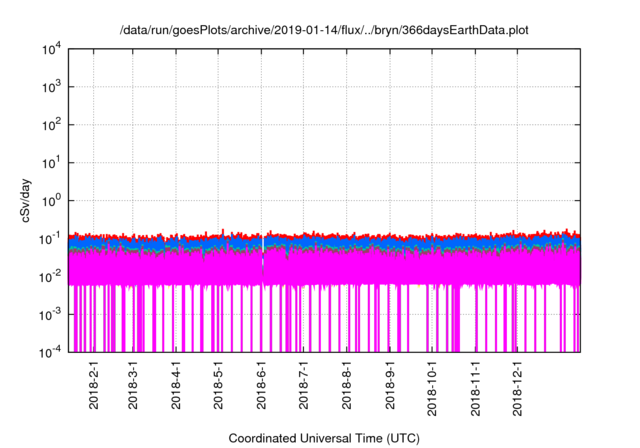This screenshot has width=640, height=448.
Task: Click the 10^3 y-axis tick label
Action: [x=51, y=87]
